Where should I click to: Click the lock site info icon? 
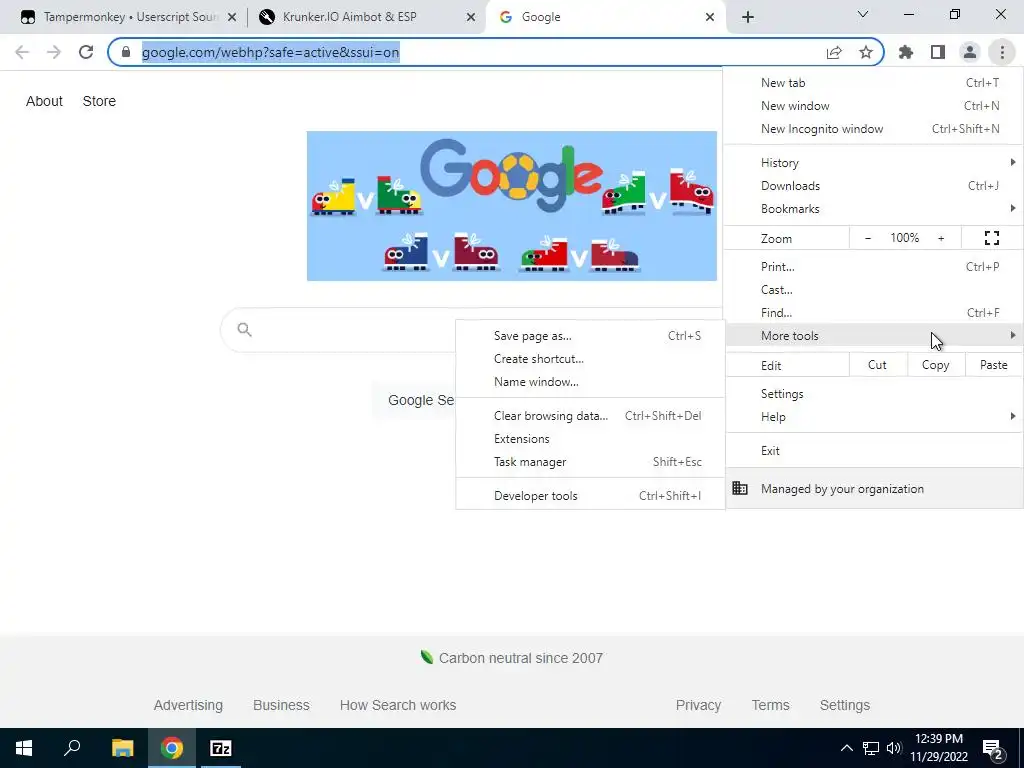126,52
